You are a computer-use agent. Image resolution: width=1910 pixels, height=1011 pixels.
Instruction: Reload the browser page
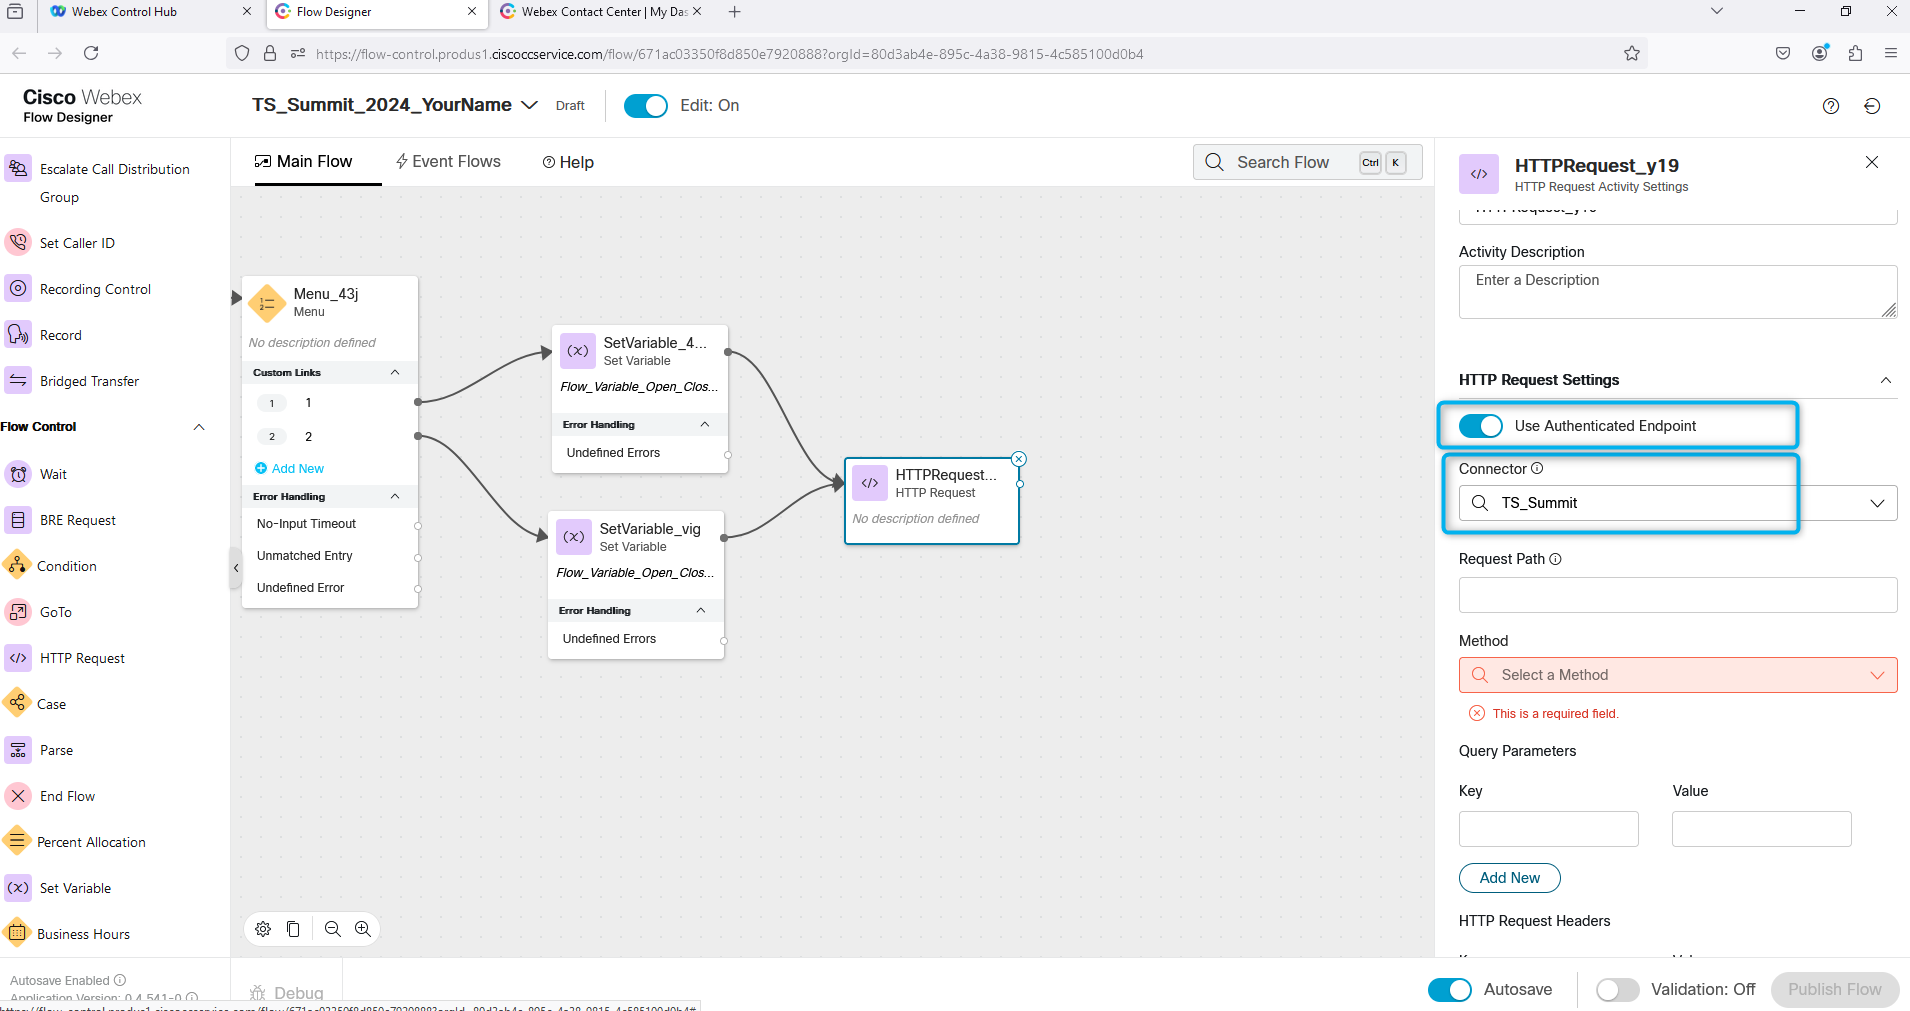pos(91,53)
